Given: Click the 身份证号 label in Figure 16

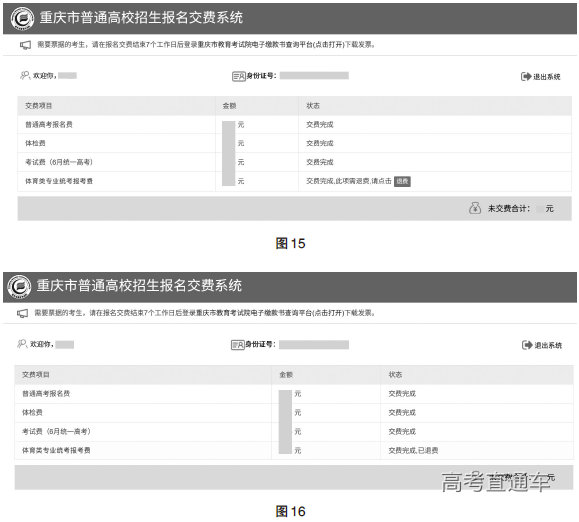Looking at the screenshot, I should 260,344.
